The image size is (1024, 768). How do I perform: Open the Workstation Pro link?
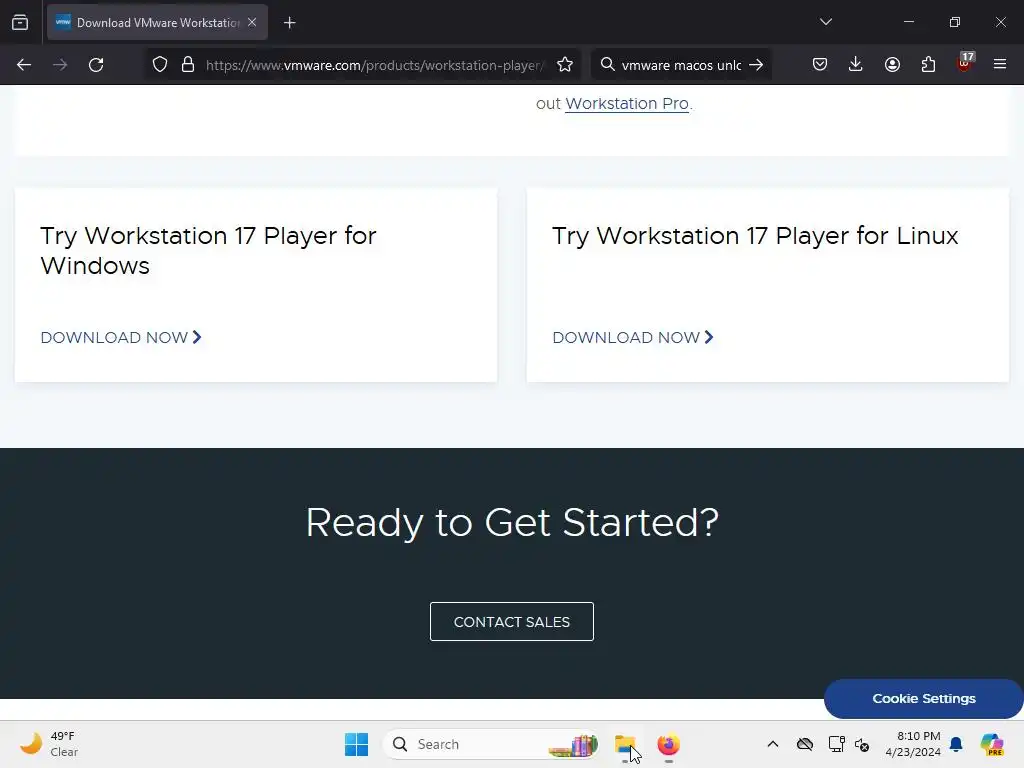[x=626, y=103]
